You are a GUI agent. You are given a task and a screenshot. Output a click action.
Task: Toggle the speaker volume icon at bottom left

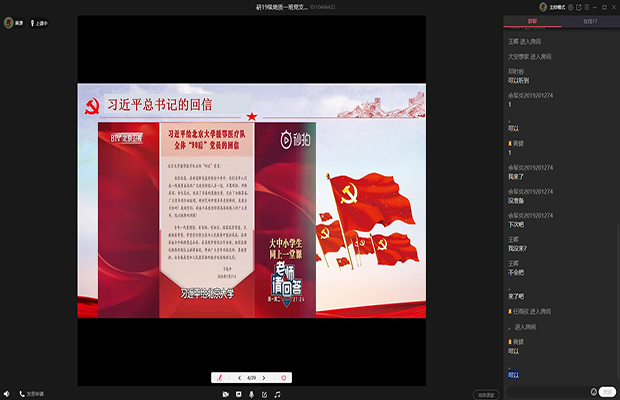coord(7,394)
